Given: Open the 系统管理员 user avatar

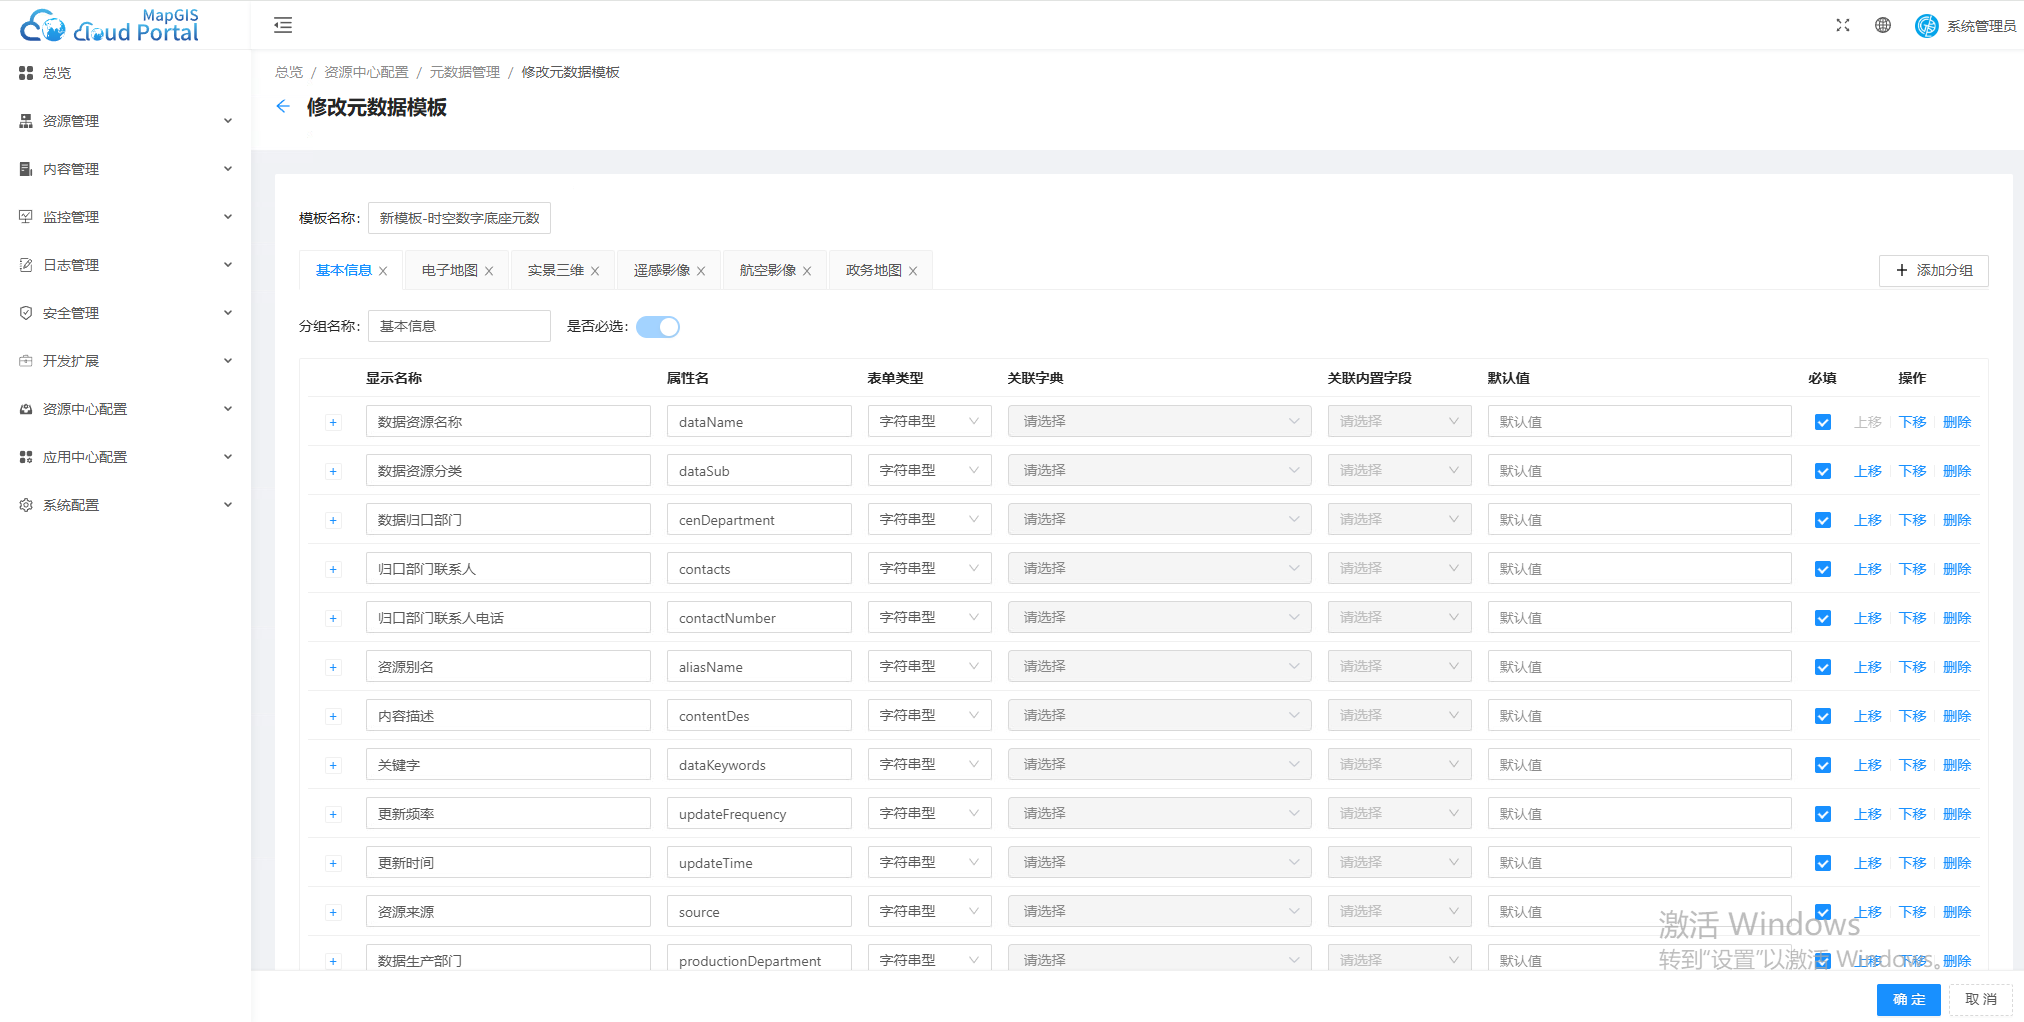Looking at the screenshot, I should 1926,25.
